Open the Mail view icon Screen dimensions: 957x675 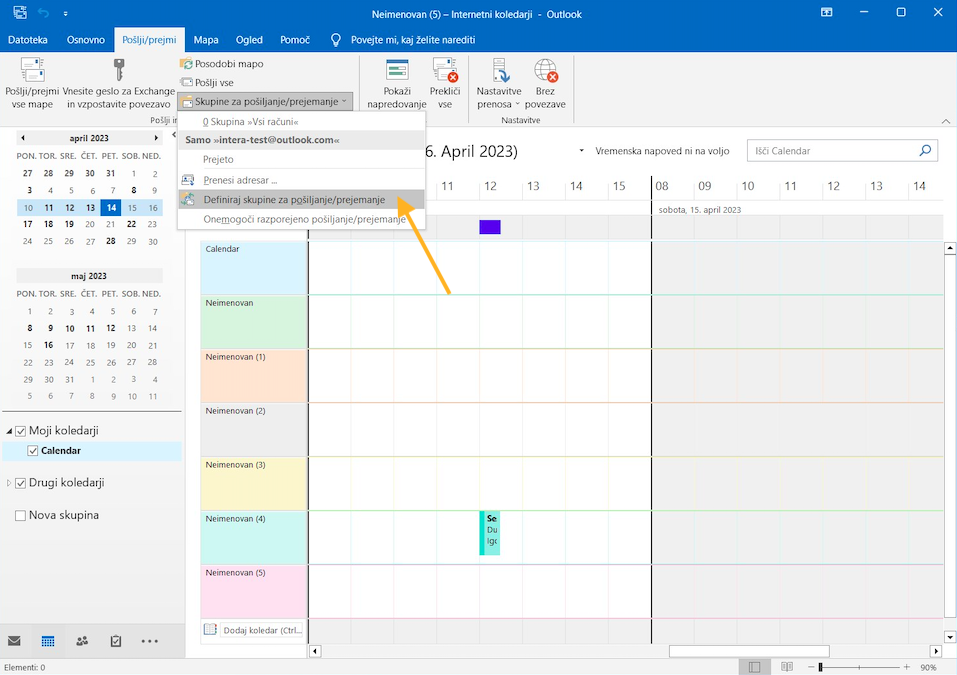pos(14,641)
